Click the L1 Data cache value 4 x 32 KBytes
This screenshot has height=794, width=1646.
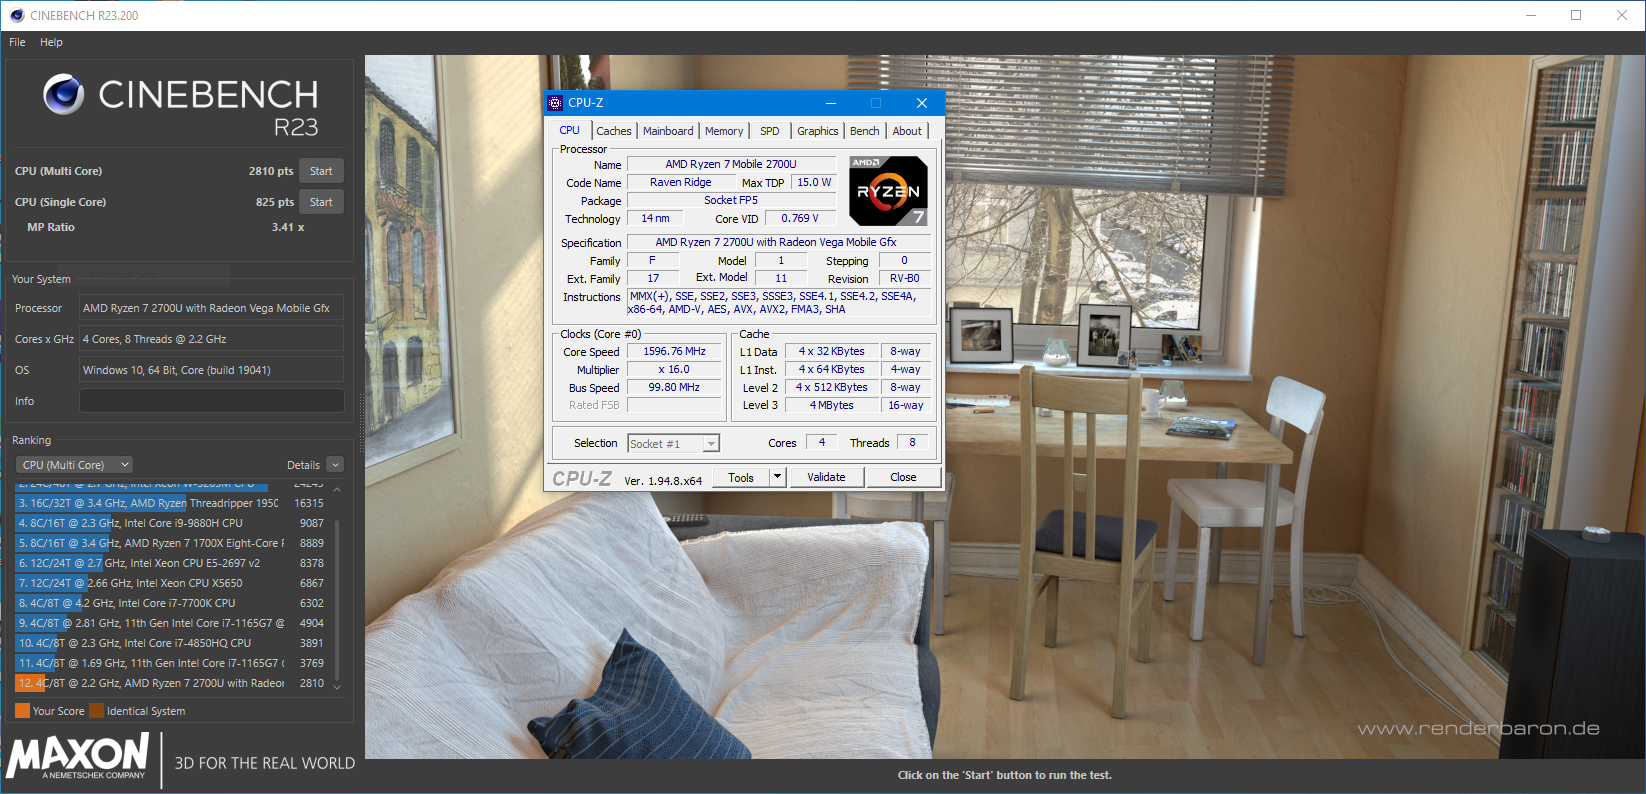tap(831, 351)
